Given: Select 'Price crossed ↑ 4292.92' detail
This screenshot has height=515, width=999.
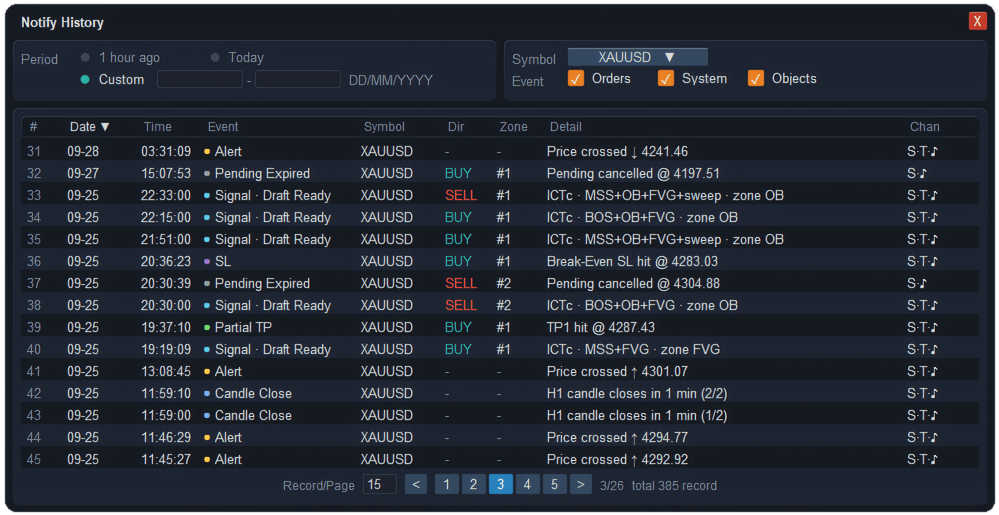Looking at the screenshot, I should 617,459.
